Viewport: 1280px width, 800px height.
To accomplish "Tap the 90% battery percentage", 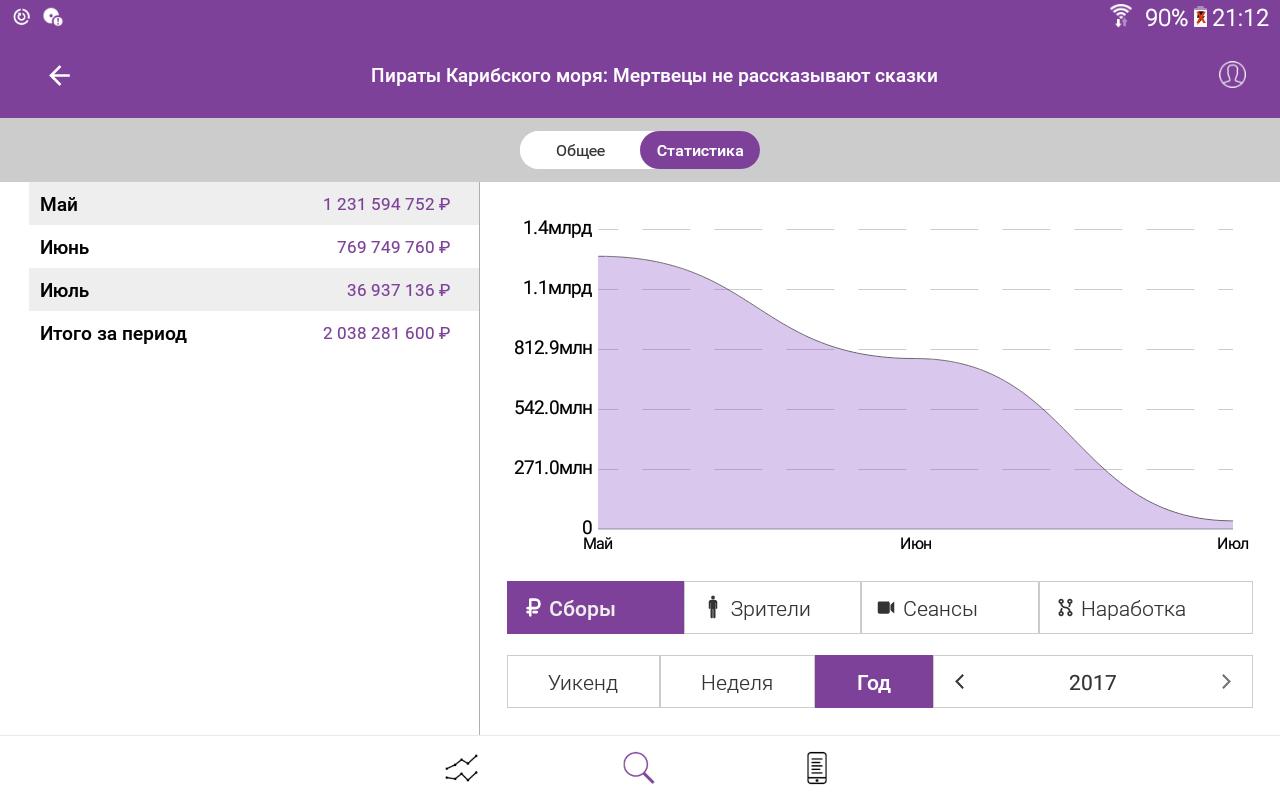I will pos(1166,18).
